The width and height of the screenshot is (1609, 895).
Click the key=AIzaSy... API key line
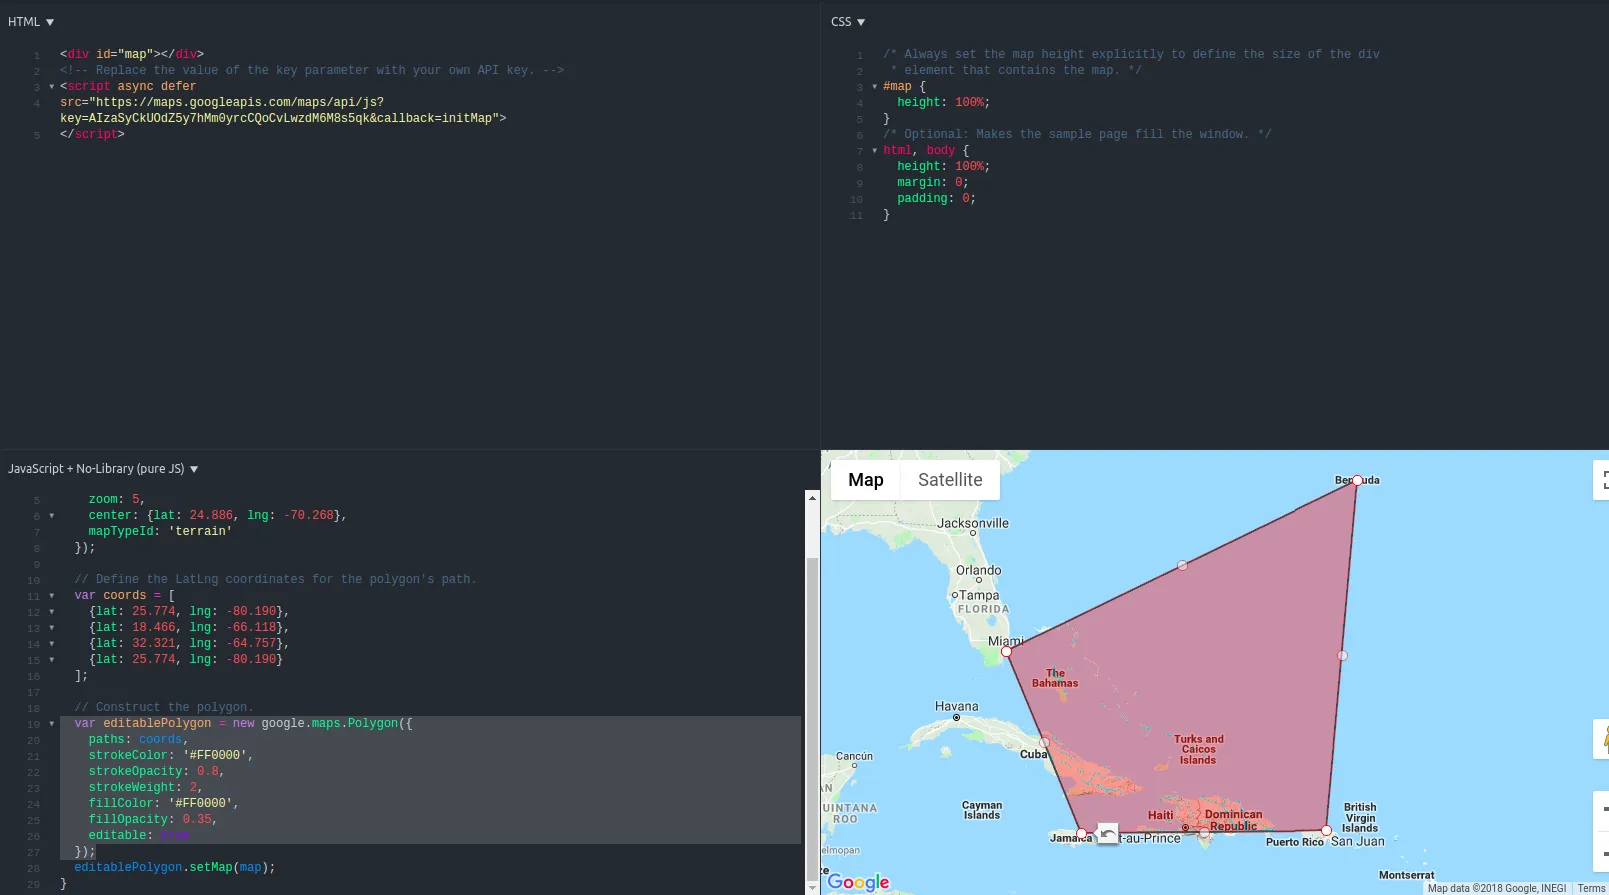pos(283,118)
